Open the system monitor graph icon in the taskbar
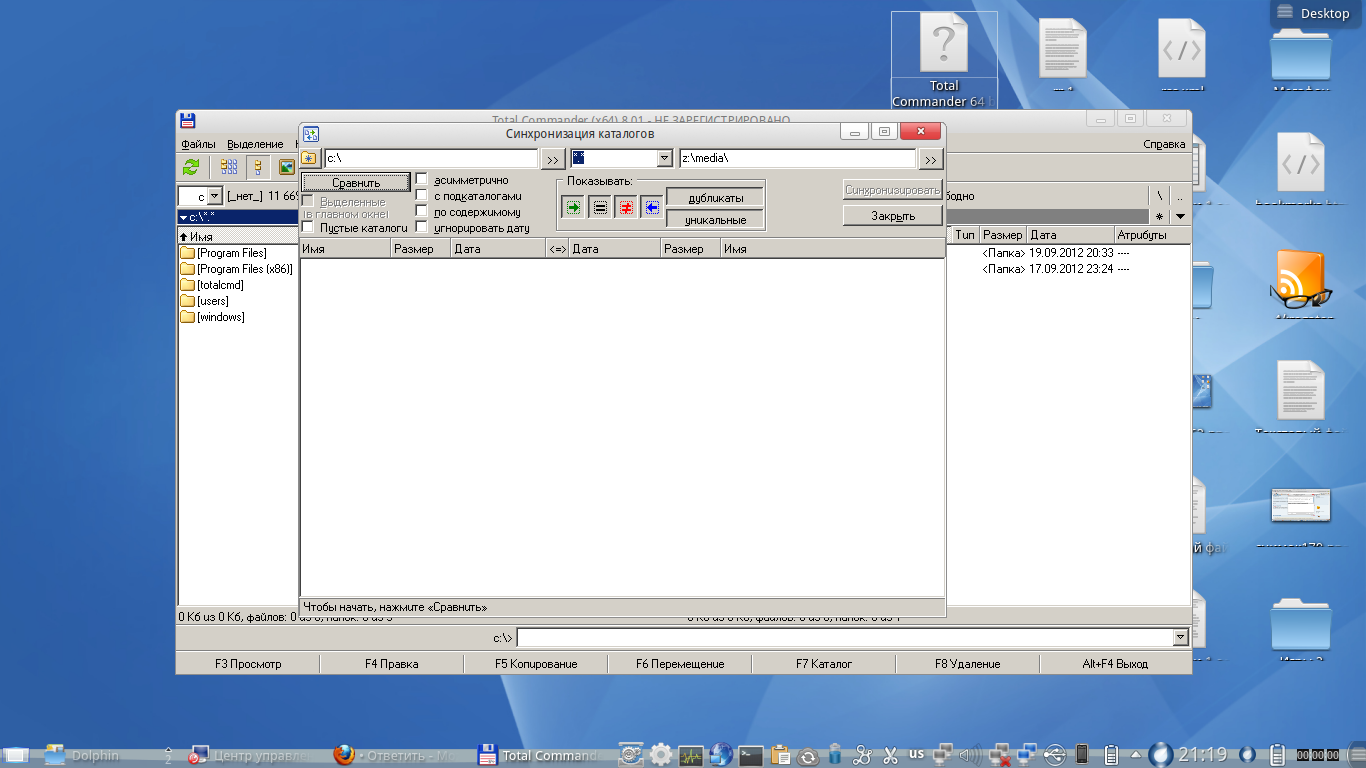This screenshot has width=1366, height=768. tap(691, 755)
